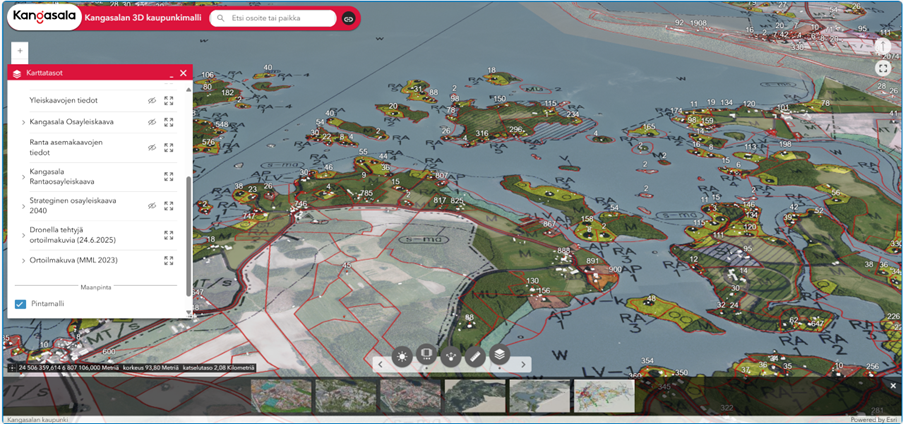The image size is (903, 424).
Task: Expand Kangasala Rantaosayleiskaava layer group
Action: 23,177
